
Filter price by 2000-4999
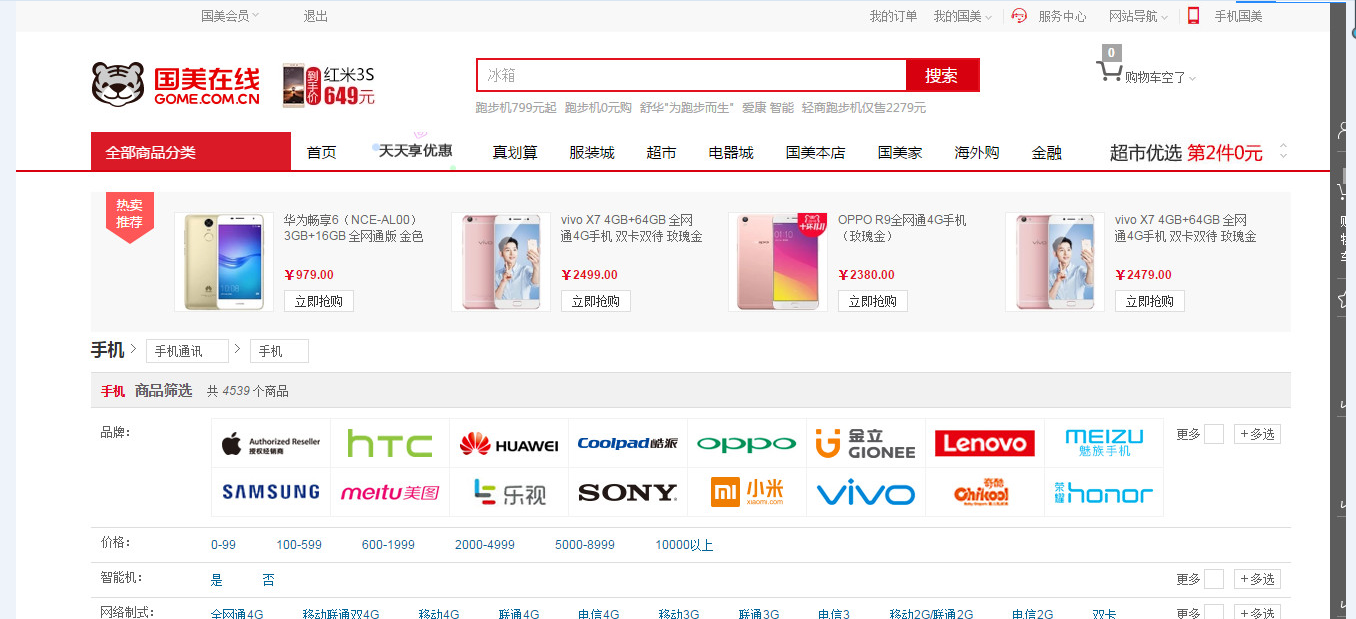click(485, 545)
